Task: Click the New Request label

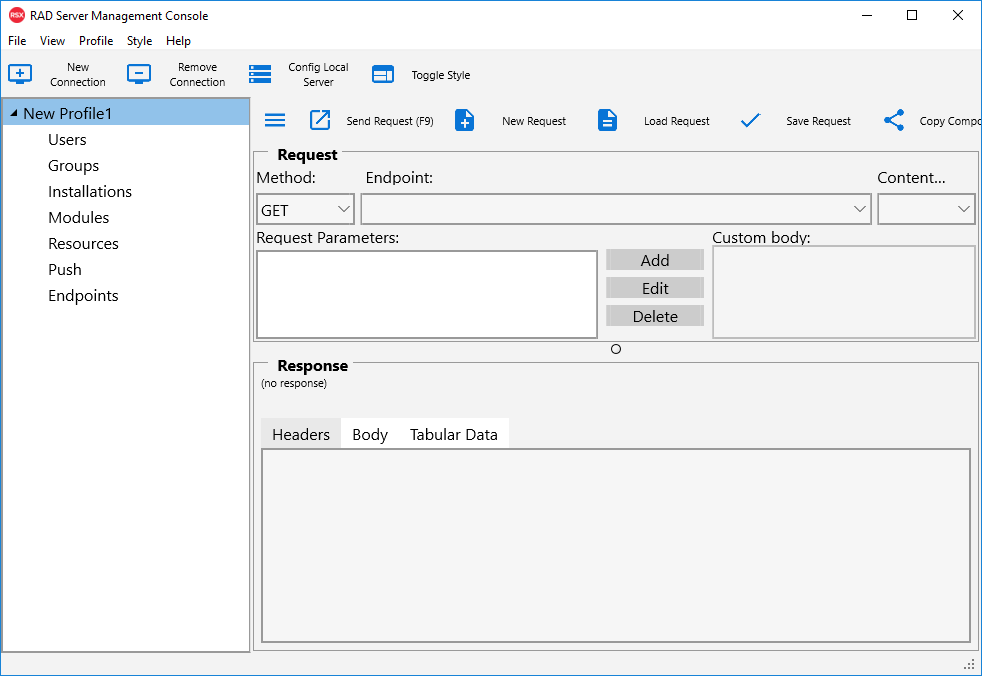Action: (534, 121)
